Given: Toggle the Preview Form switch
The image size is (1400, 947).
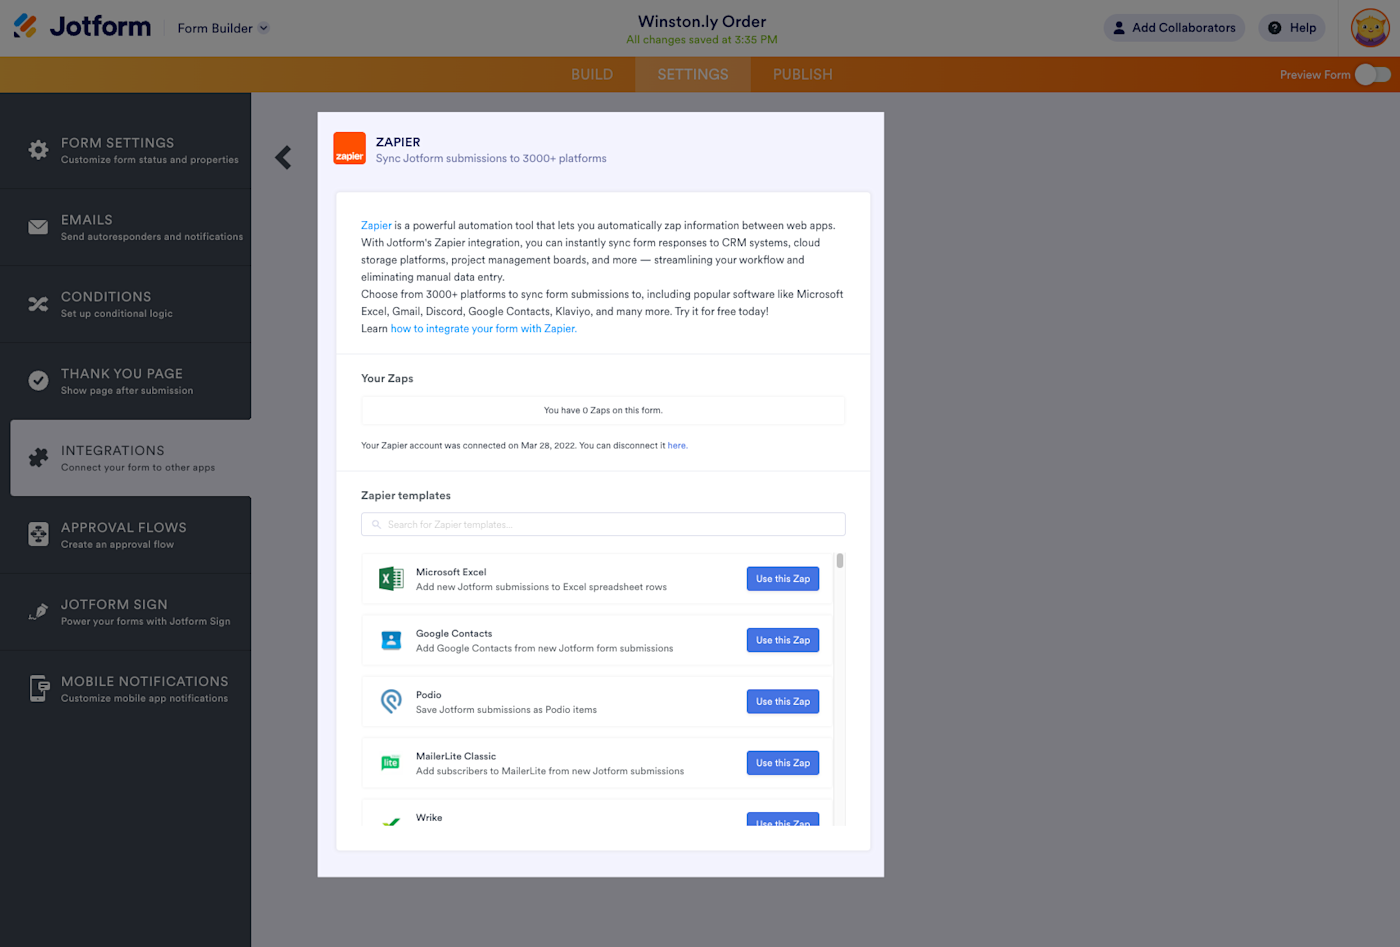Looking at the screenshot, I should [1372, 75].
